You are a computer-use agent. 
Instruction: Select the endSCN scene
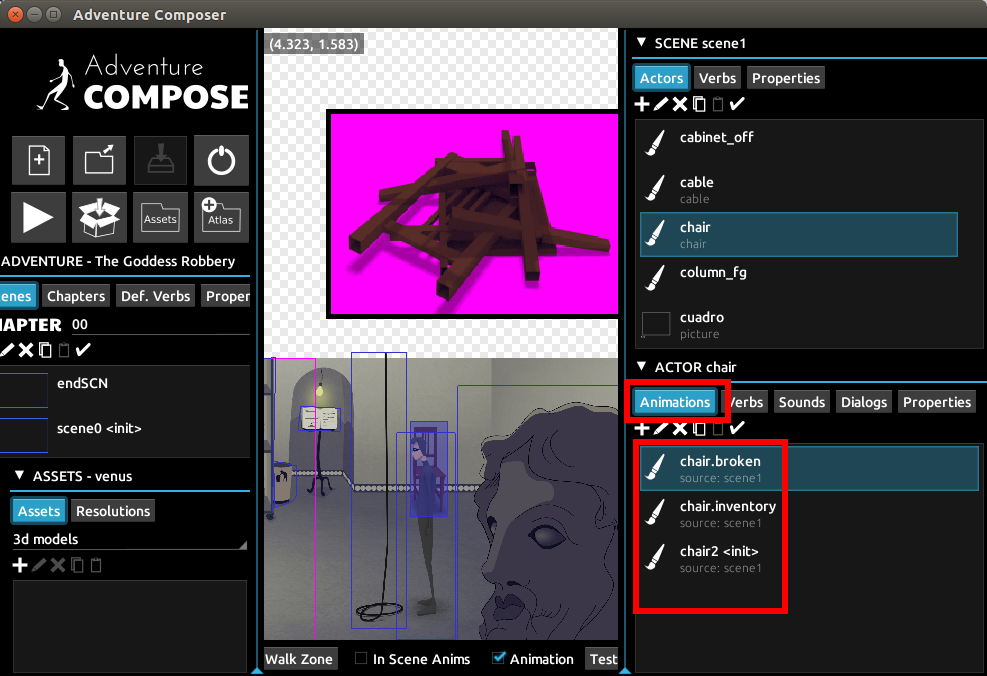coord(125,390)
